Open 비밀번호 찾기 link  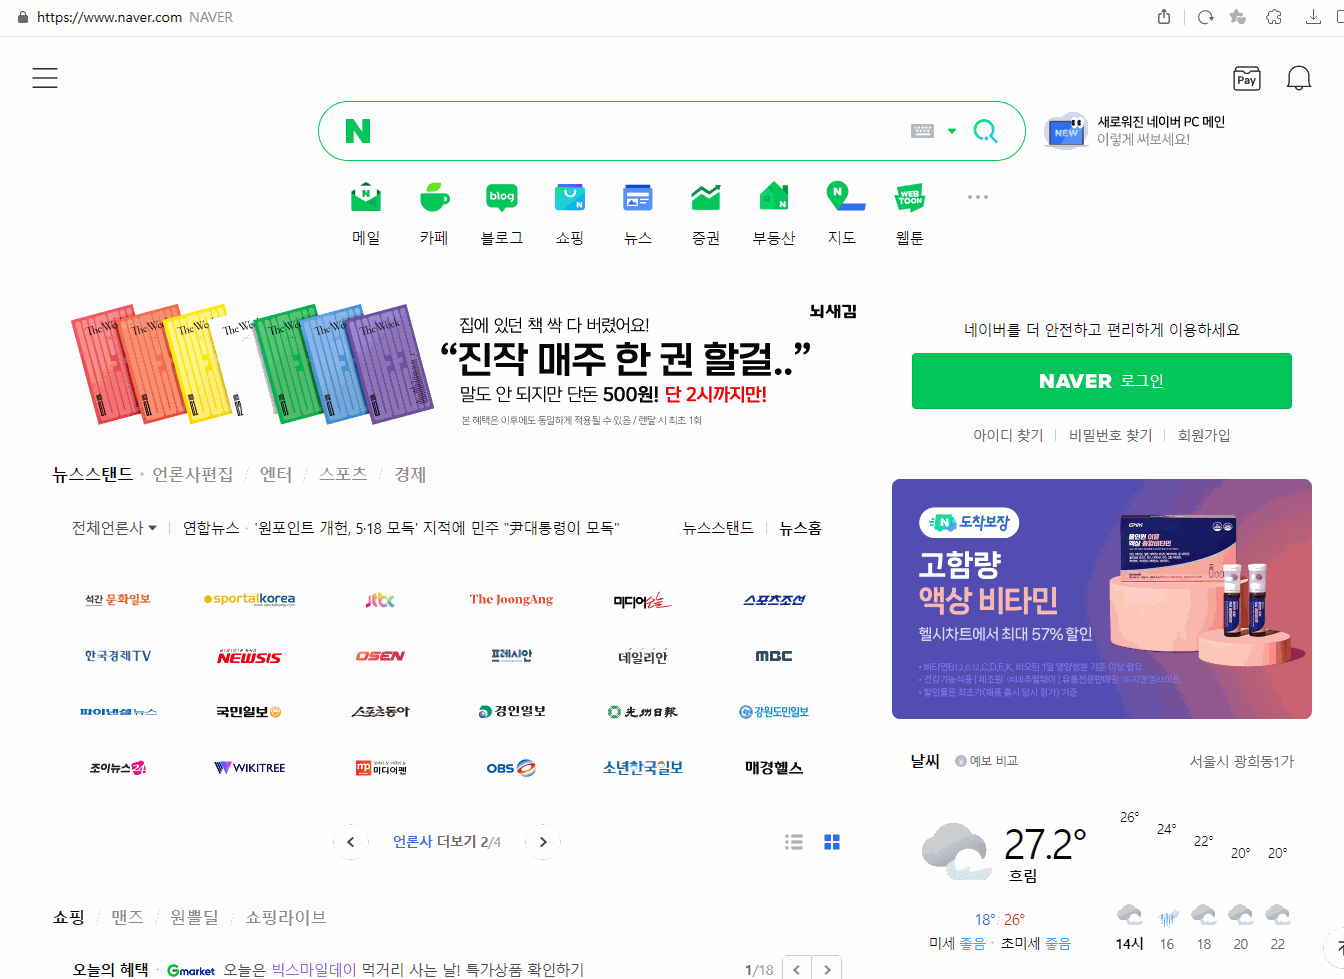coord(1110,435)
